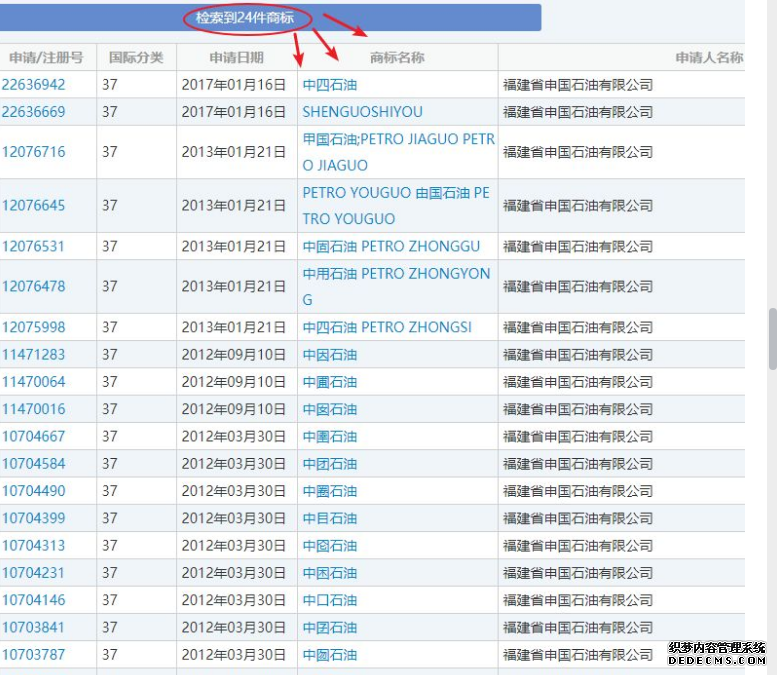Open registration number 10704667 link

(33, 437)
